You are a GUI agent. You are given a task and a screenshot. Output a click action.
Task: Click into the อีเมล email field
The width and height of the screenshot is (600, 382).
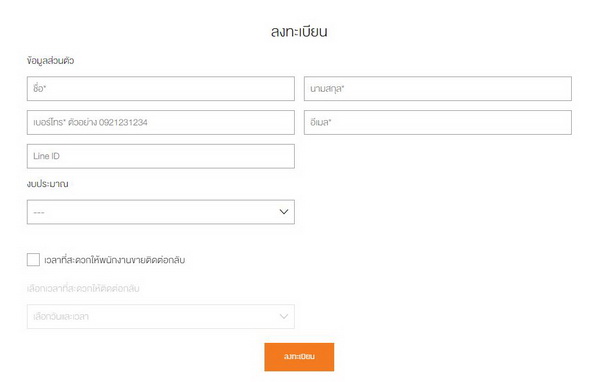(438, 122)
